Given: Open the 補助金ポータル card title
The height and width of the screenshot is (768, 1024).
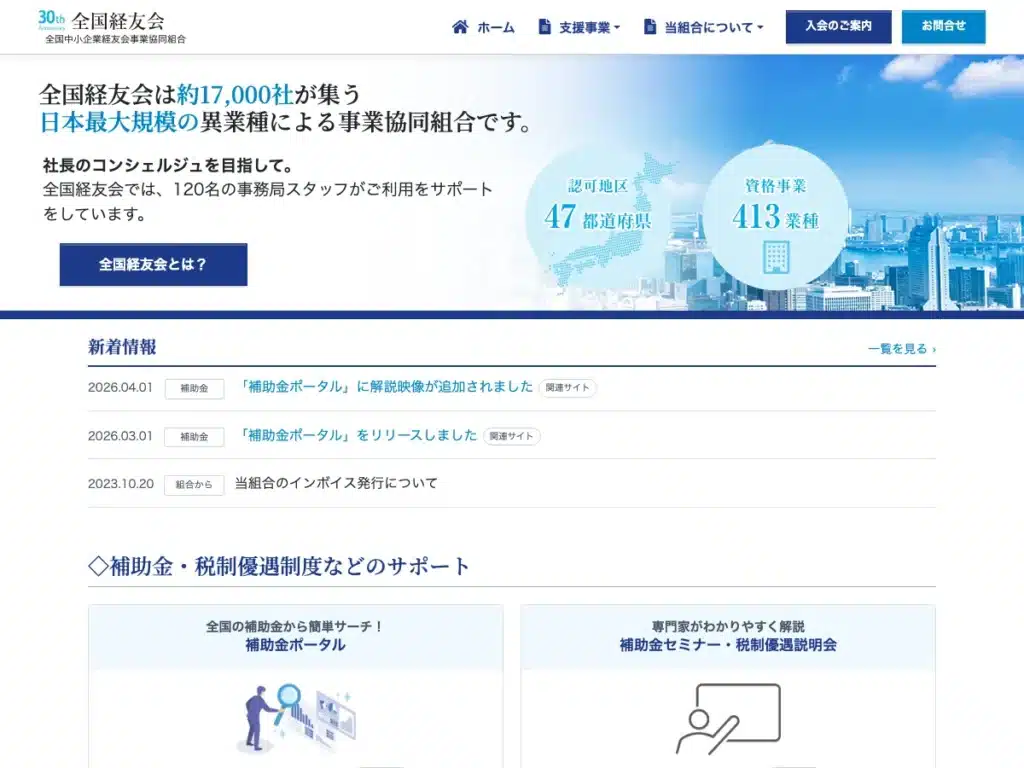Looking at the screenshot, I should click(x=295, y=645).
